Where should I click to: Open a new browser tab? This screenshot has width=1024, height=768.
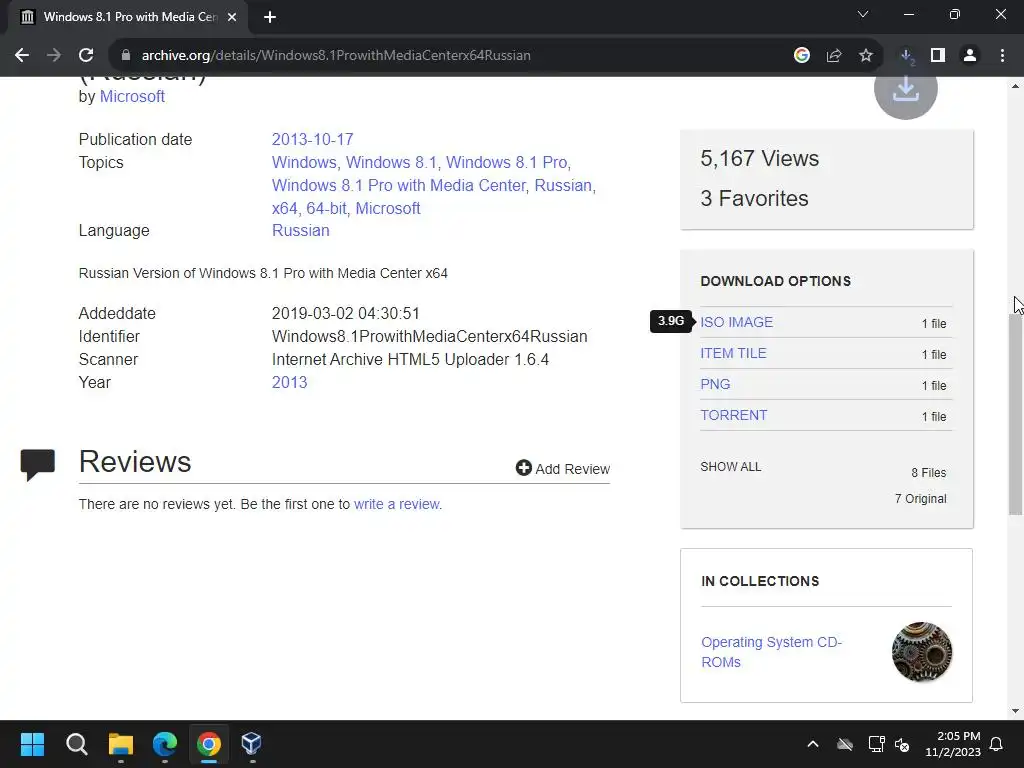[270, 17]
